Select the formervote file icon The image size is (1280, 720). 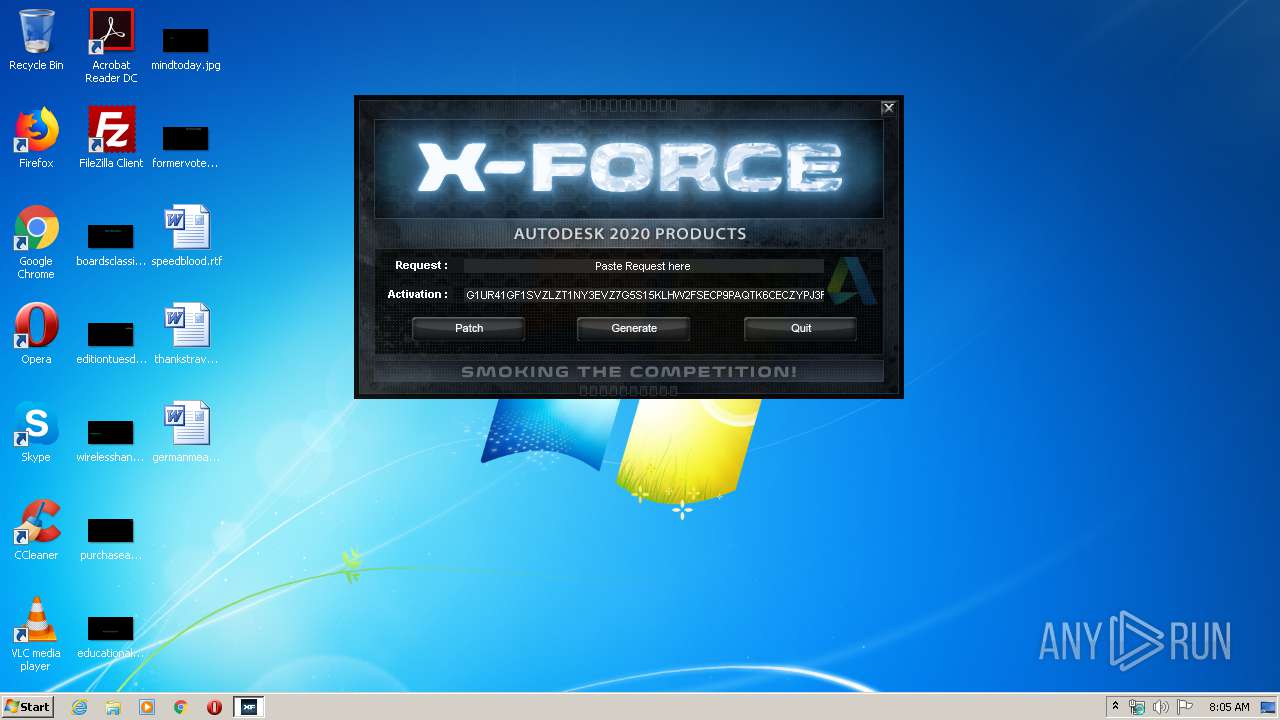click(186, 146)
